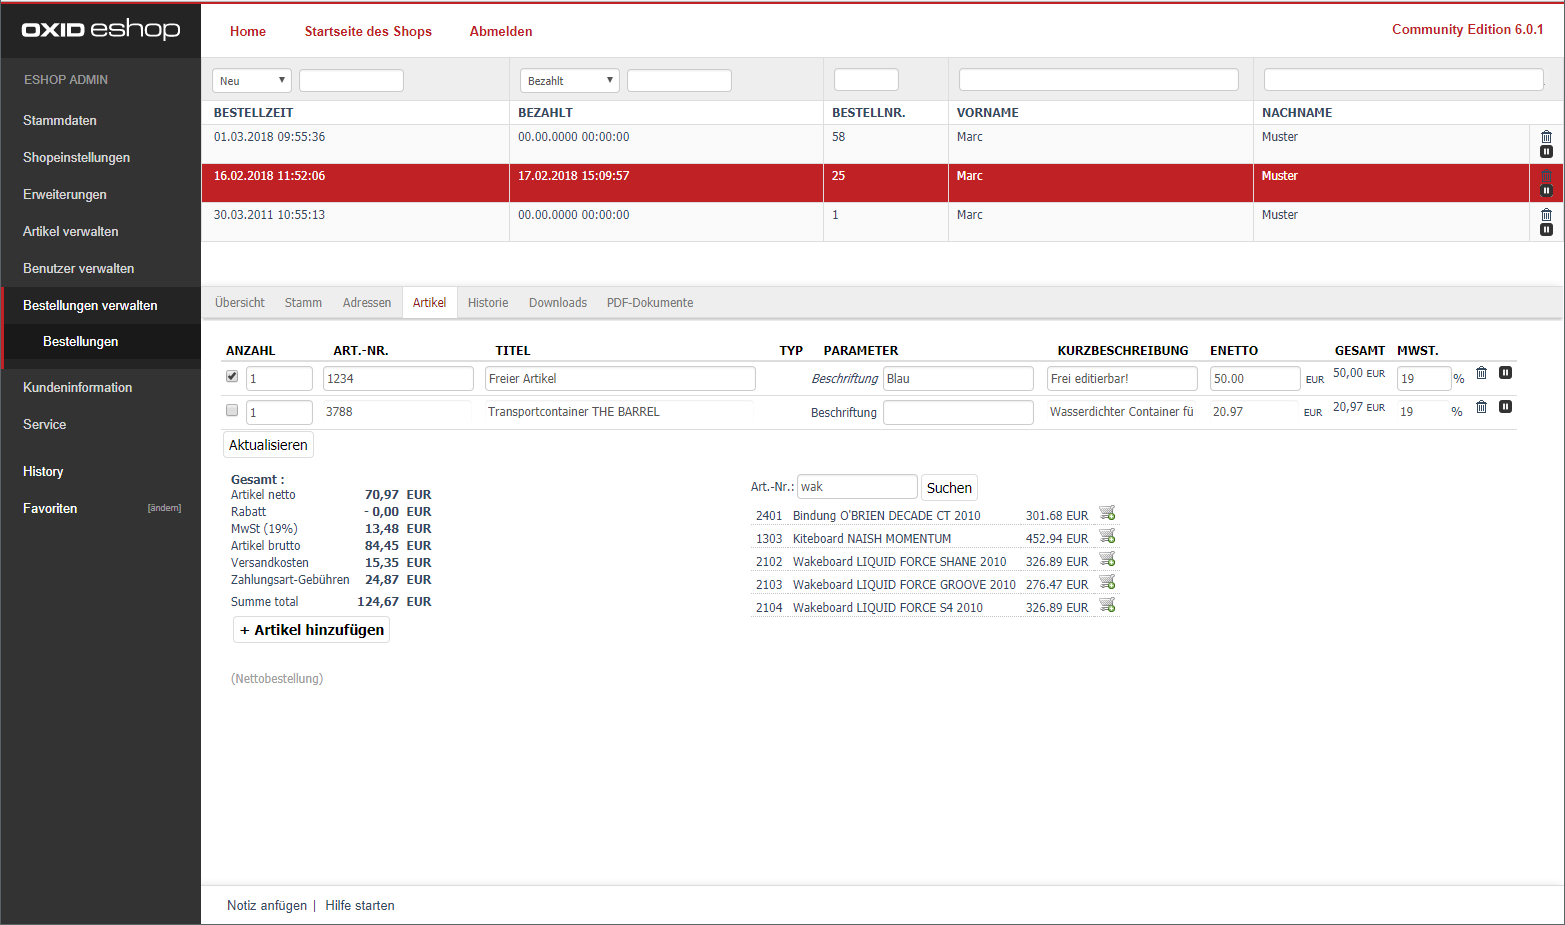
Task: Add Kiteboard NAISH MOMENTUM via cart icon
Action: click(x=1107, y=536)
